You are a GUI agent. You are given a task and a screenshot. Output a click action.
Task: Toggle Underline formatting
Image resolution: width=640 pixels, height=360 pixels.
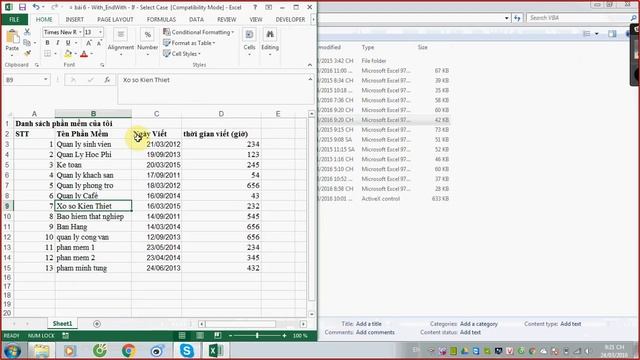pos(68,43)
